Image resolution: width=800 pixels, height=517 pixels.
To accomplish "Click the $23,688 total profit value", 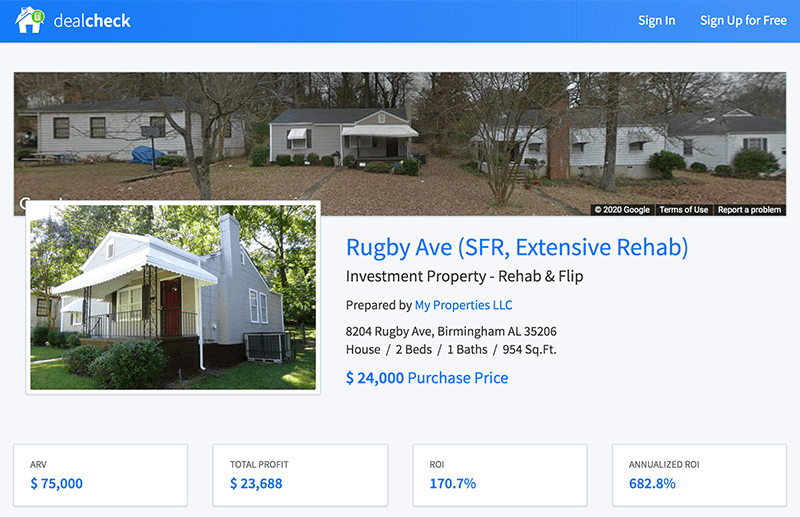I will coord(256,483).
